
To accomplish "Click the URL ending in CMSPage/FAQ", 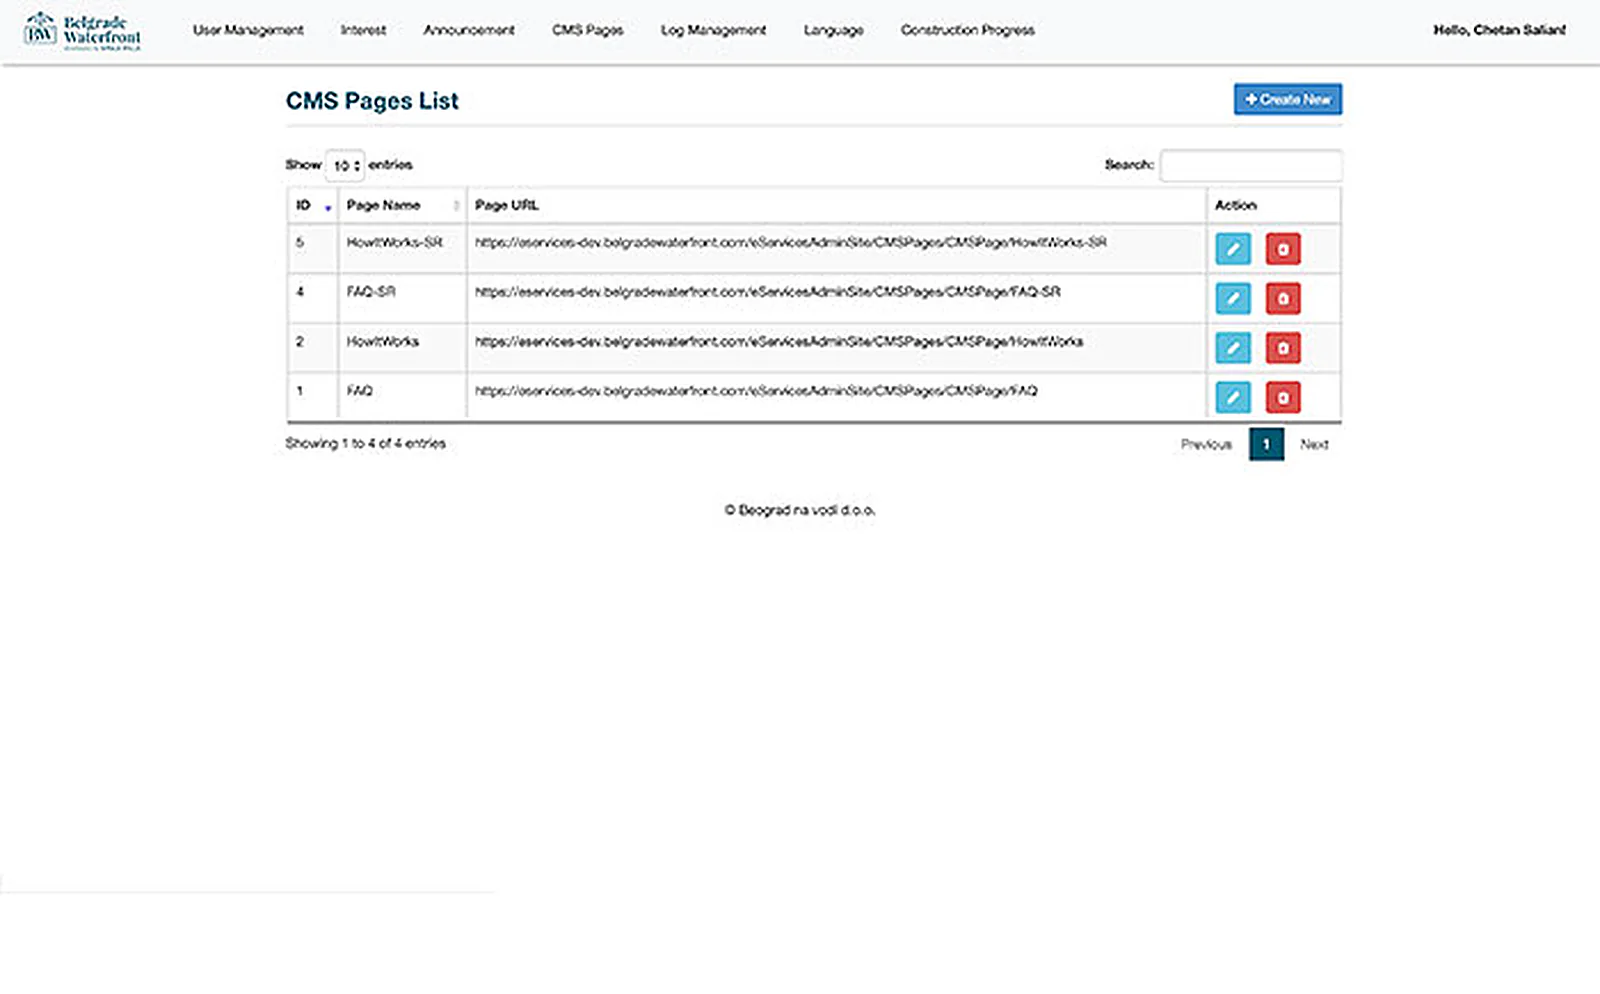I will click(756, 391).
